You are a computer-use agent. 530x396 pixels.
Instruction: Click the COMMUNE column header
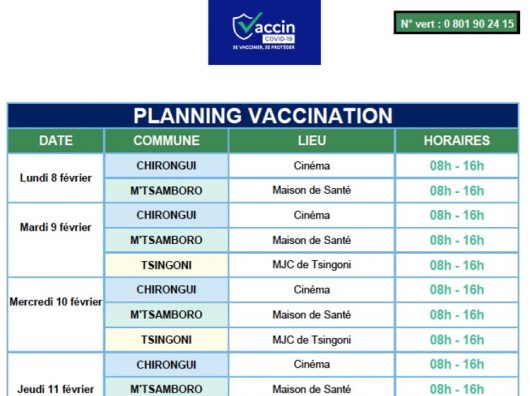pyautogui.click(x=166, y=141)
